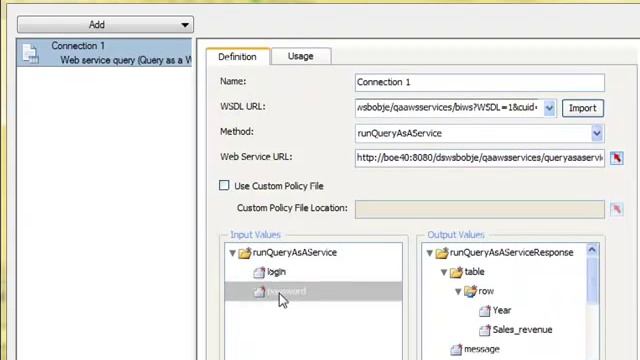Collapse the table node in Output Values

click(x=444, y=272)
